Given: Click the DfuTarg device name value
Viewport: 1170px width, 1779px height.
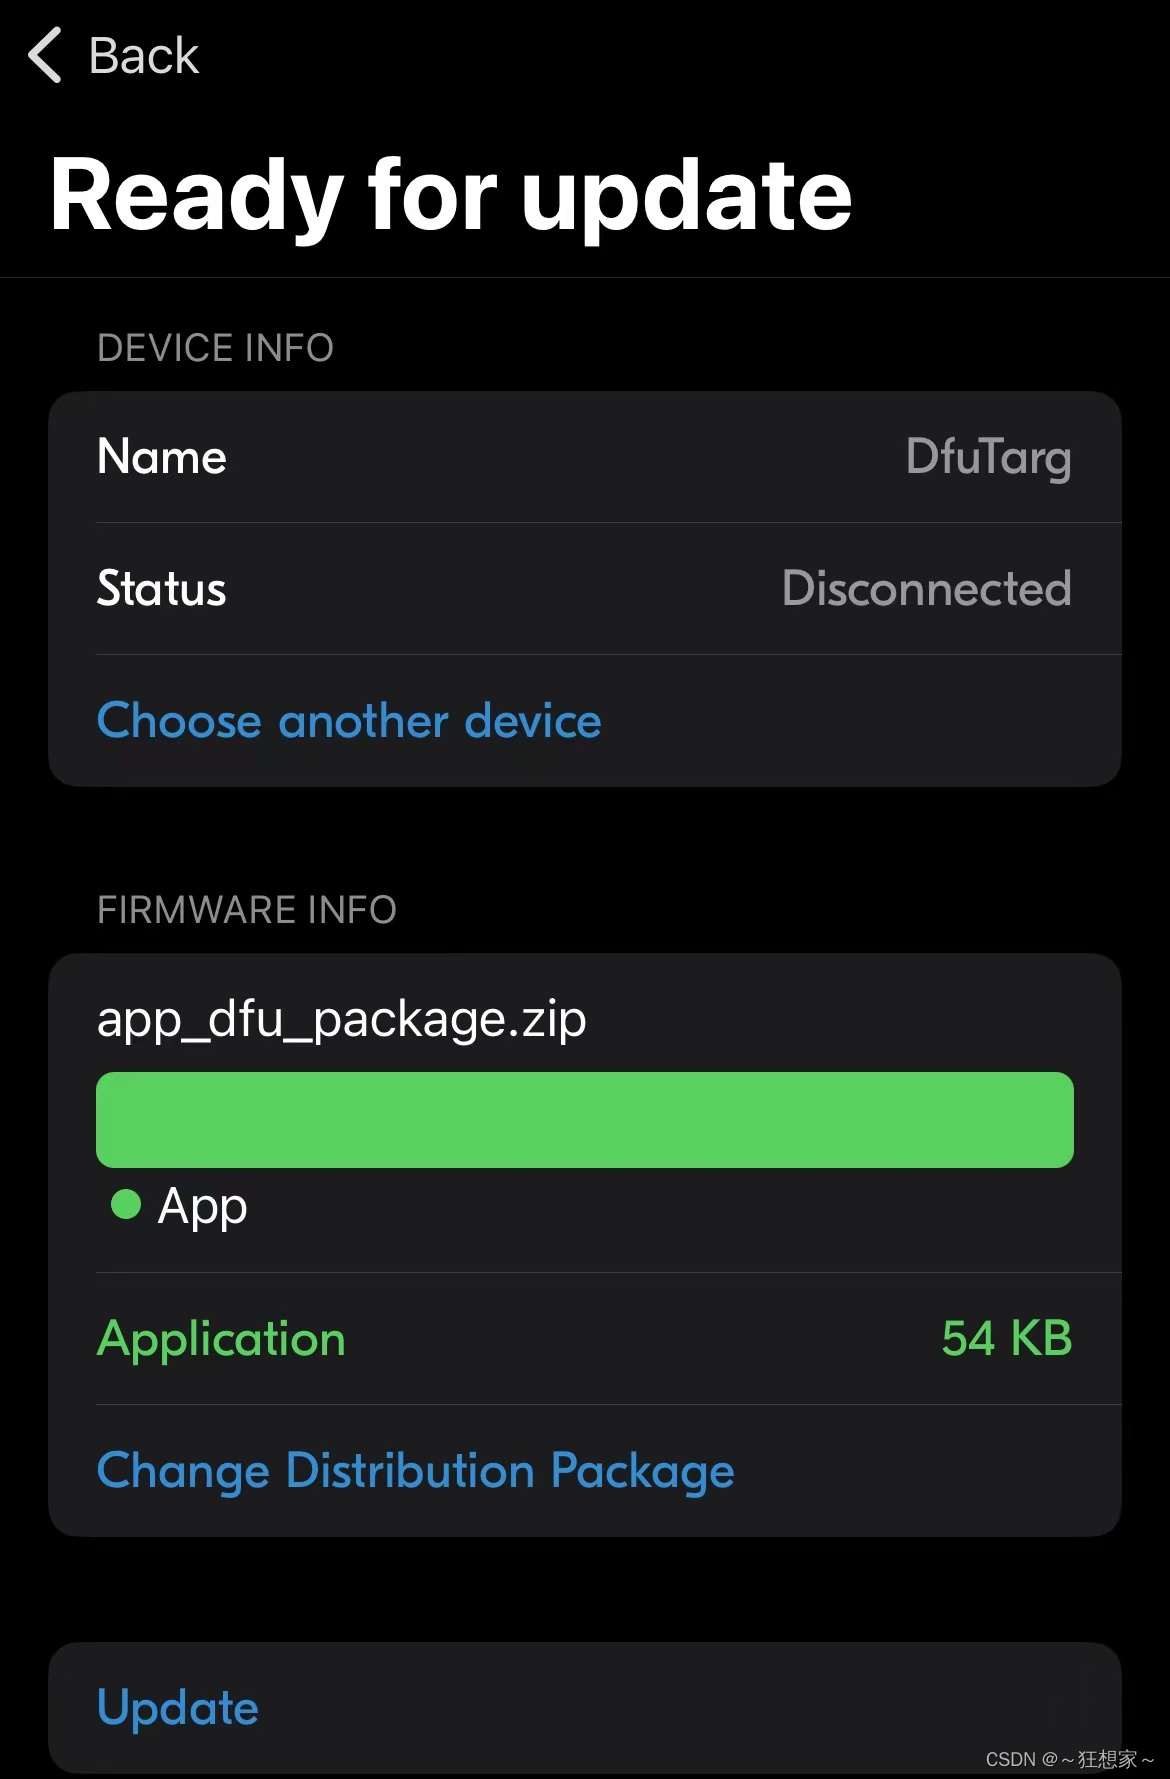Looking at the screenshot, I should pos(988,457).
